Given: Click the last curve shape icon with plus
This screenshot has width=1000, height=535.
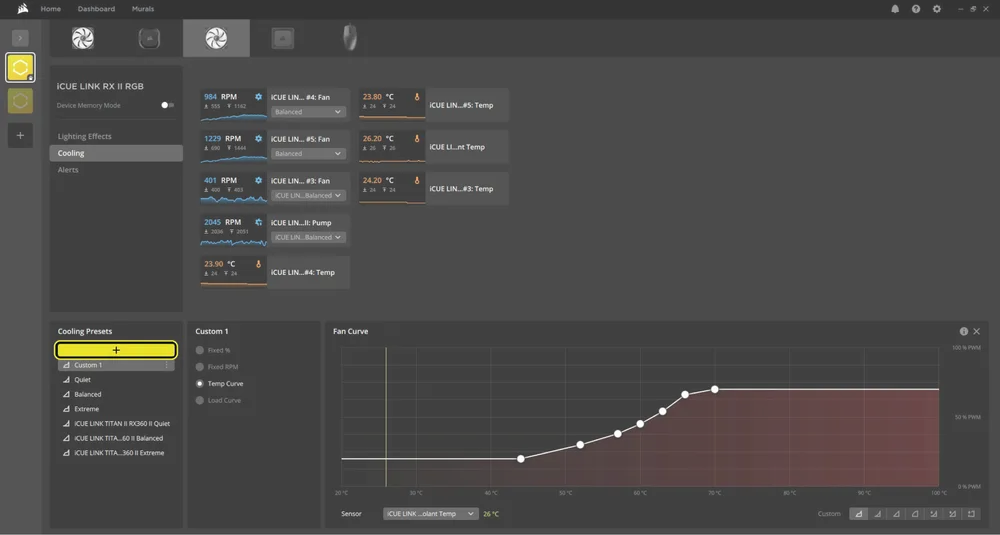Looking at the screenshot, I should click(x=971, y=513).
